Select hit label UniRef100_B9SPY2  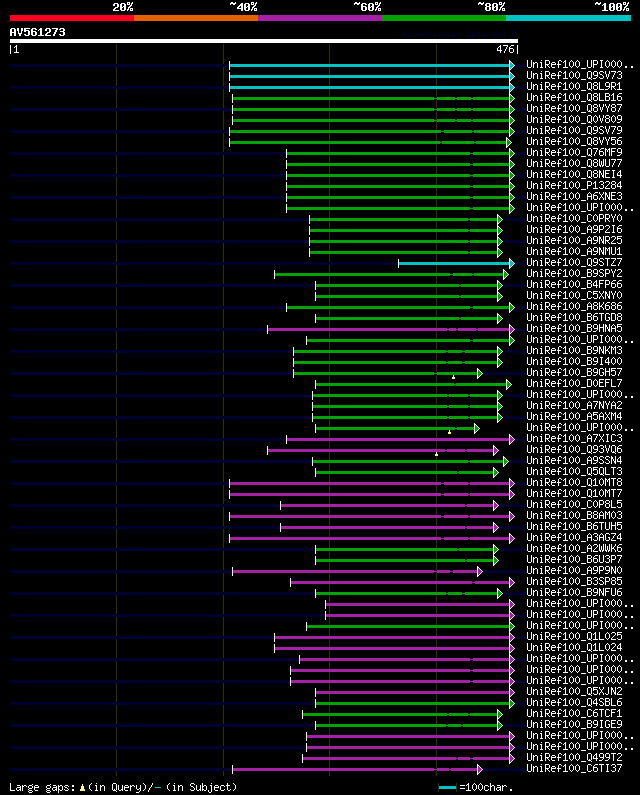click(x=574, y=274)
